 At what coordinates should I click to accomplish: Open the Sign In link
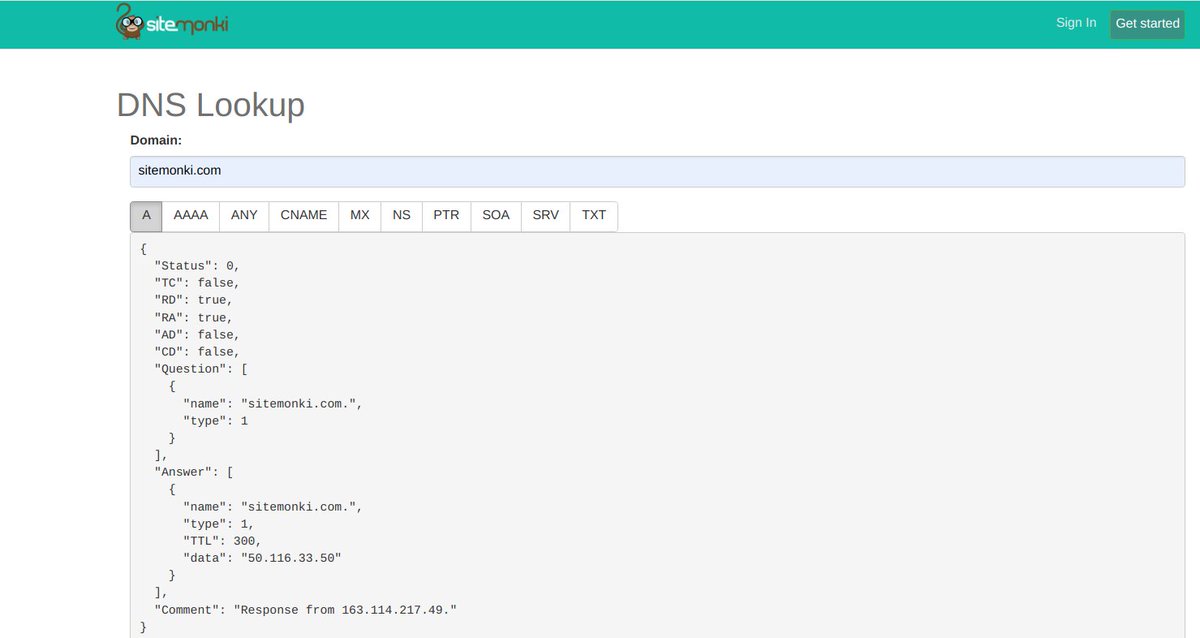pos(1076,22)
